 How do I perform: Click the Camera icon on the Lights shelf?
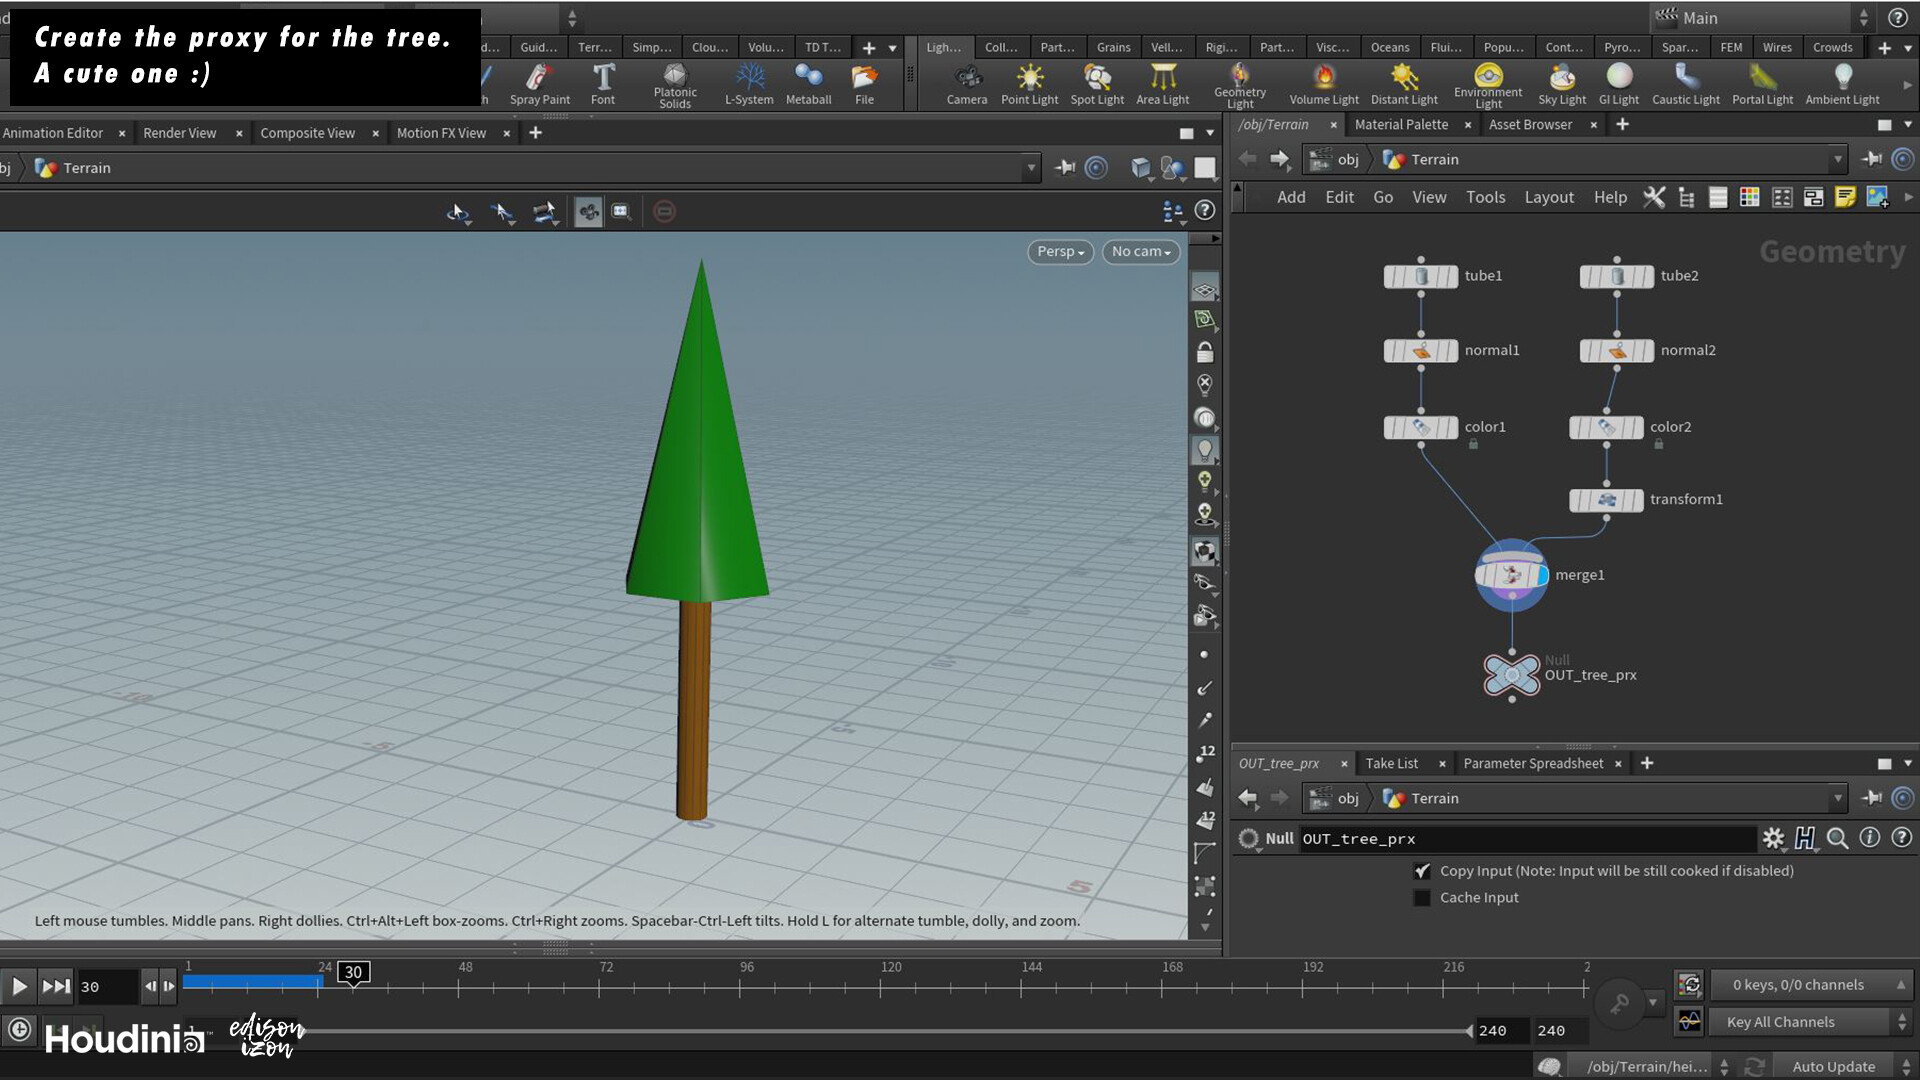(x=966, y=83)
